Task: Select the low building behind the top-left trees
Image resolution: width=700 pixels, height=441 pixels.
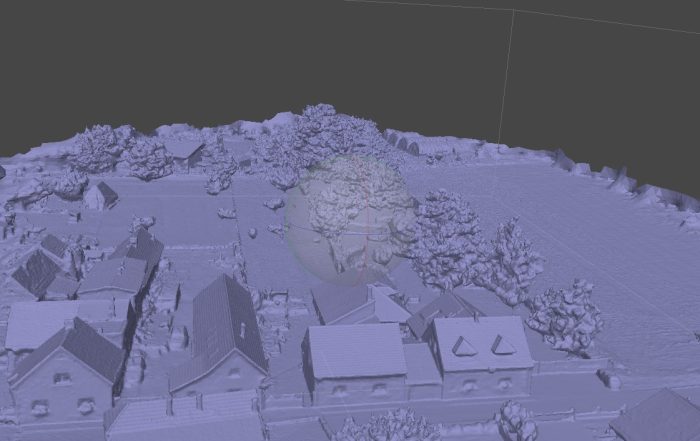Action: [183, 151]
